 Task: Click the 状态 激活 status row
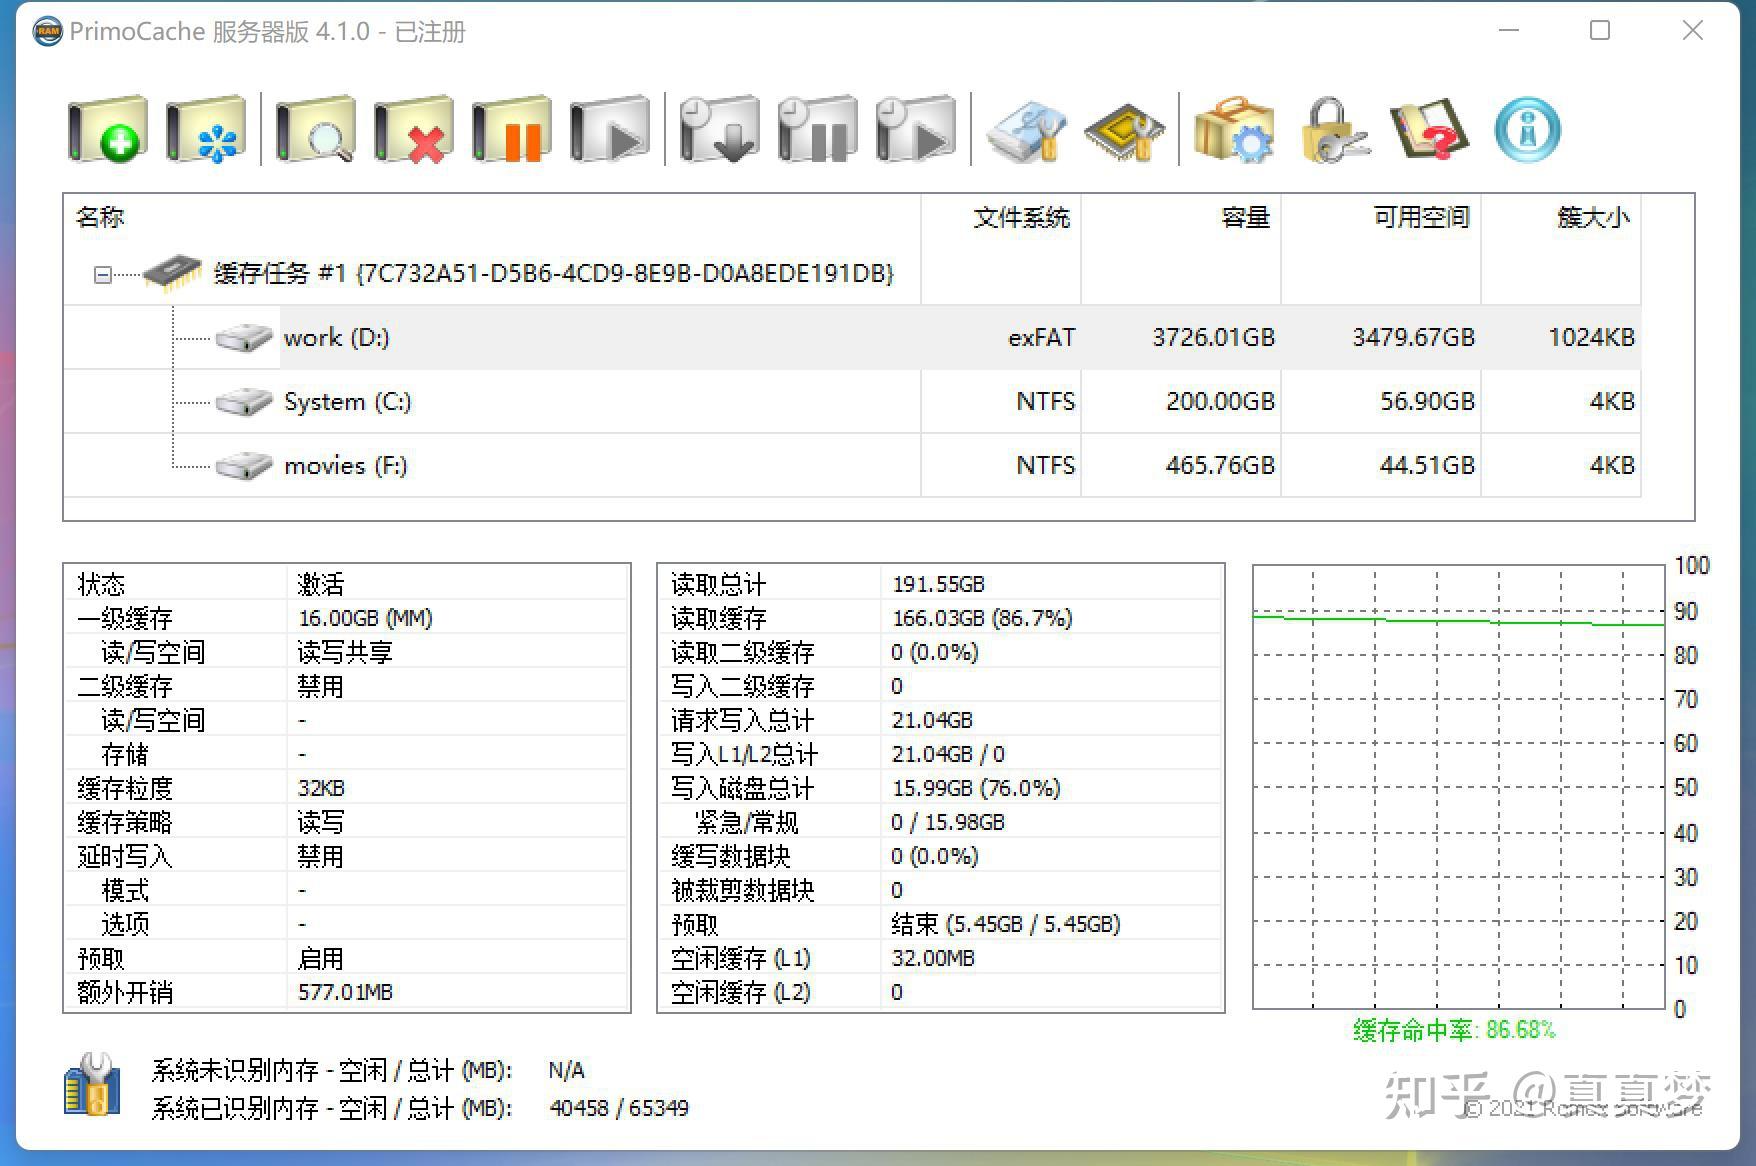(x=347, y=583)
